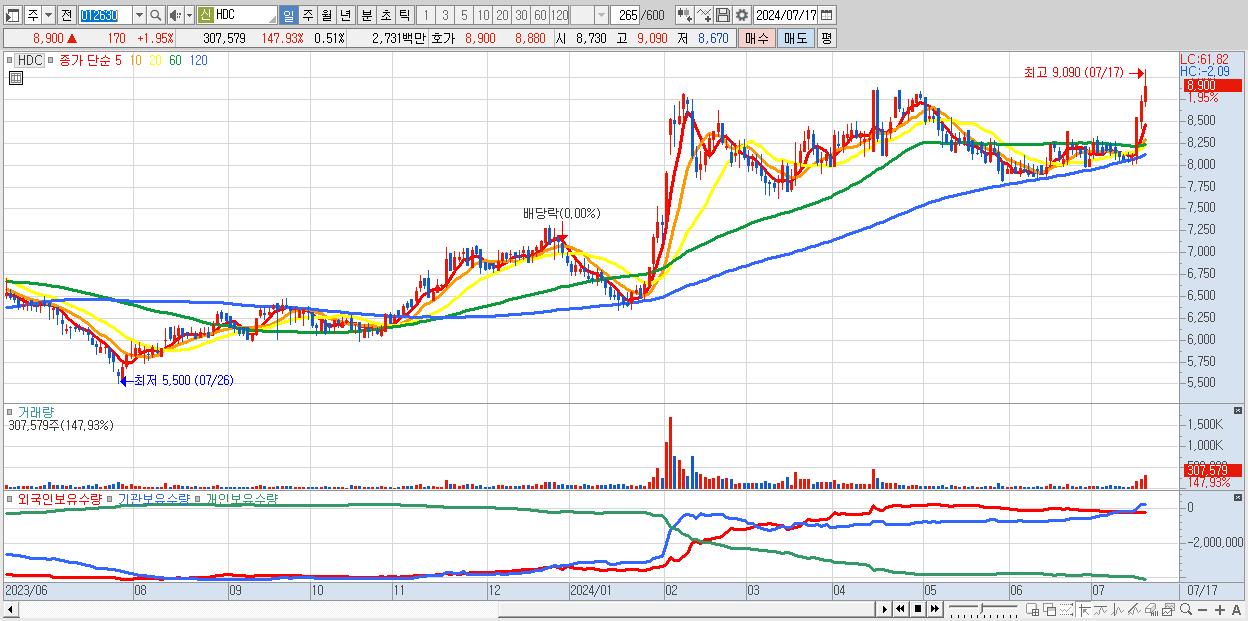1248x621 pixels.
Task: Select the 월 (monthly) period button
Action: (326, 15)
